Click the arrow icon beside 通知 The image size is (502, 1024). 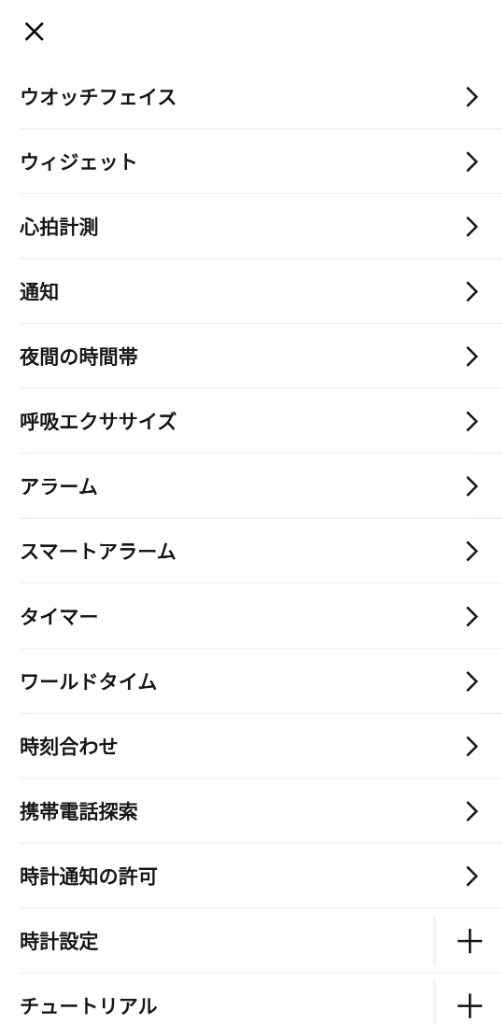coord(472,292)
